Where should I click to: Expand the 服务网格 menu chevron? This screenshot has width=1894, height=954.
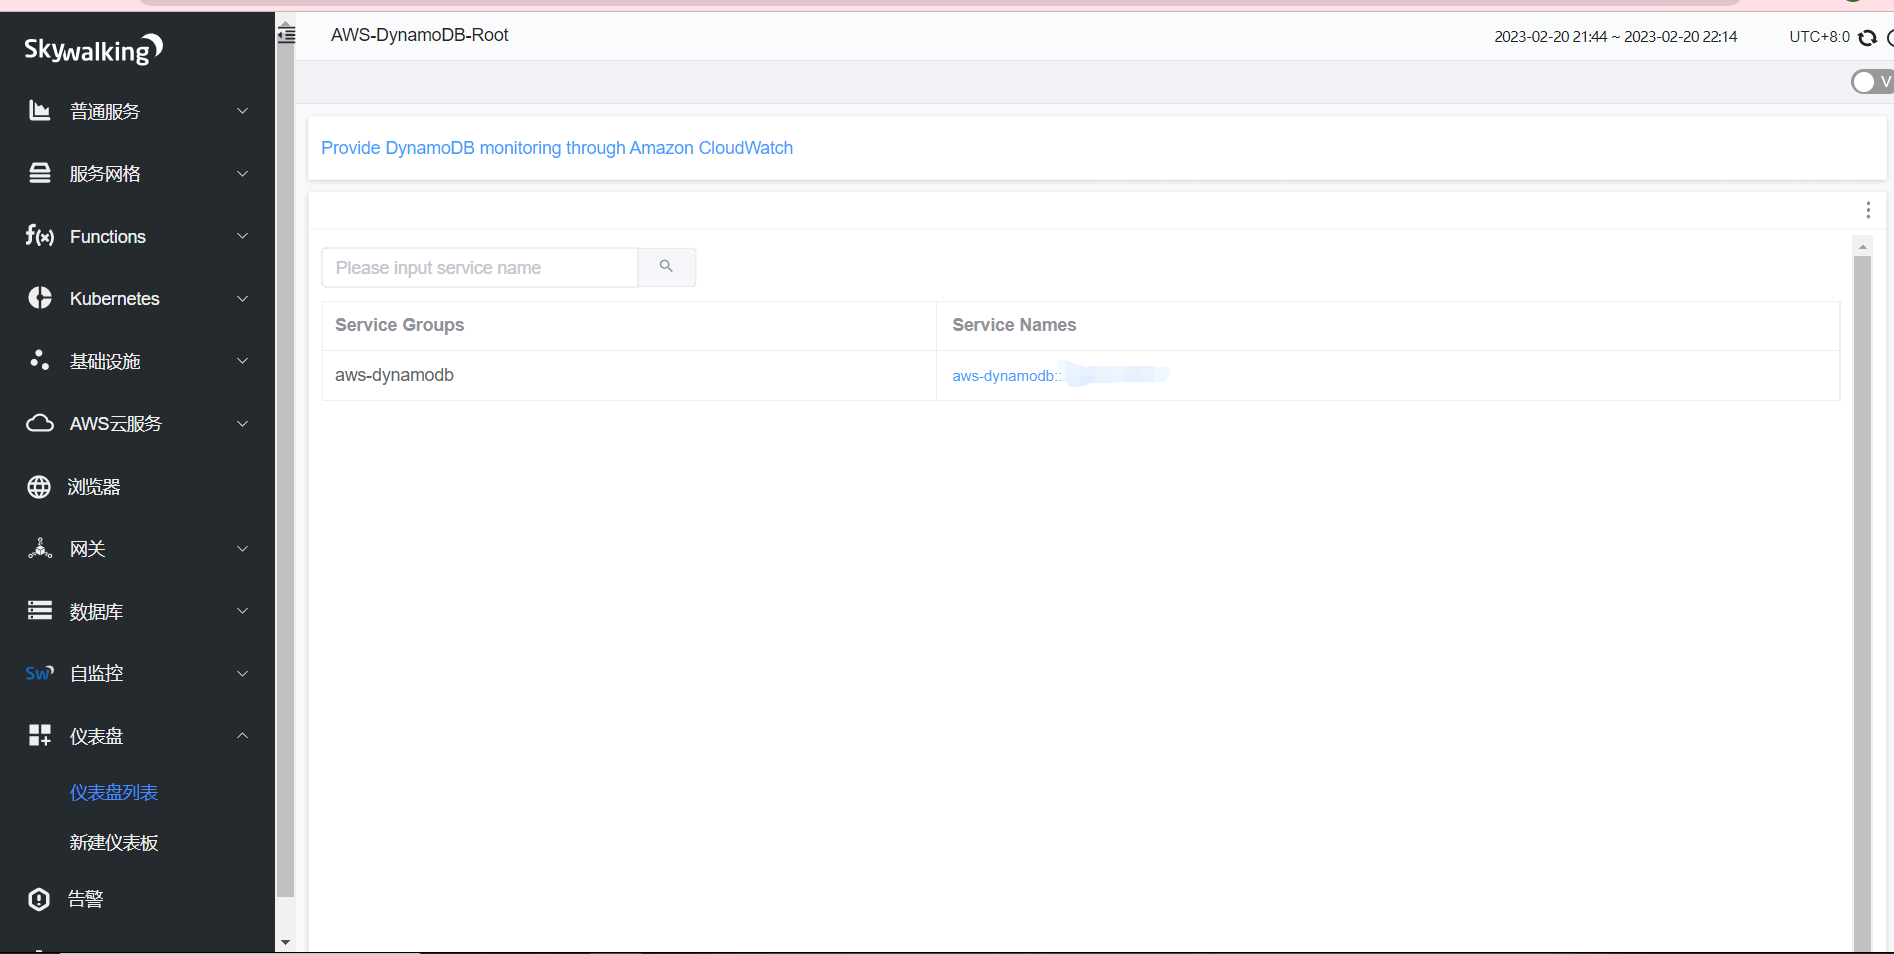tap(242, 173)
